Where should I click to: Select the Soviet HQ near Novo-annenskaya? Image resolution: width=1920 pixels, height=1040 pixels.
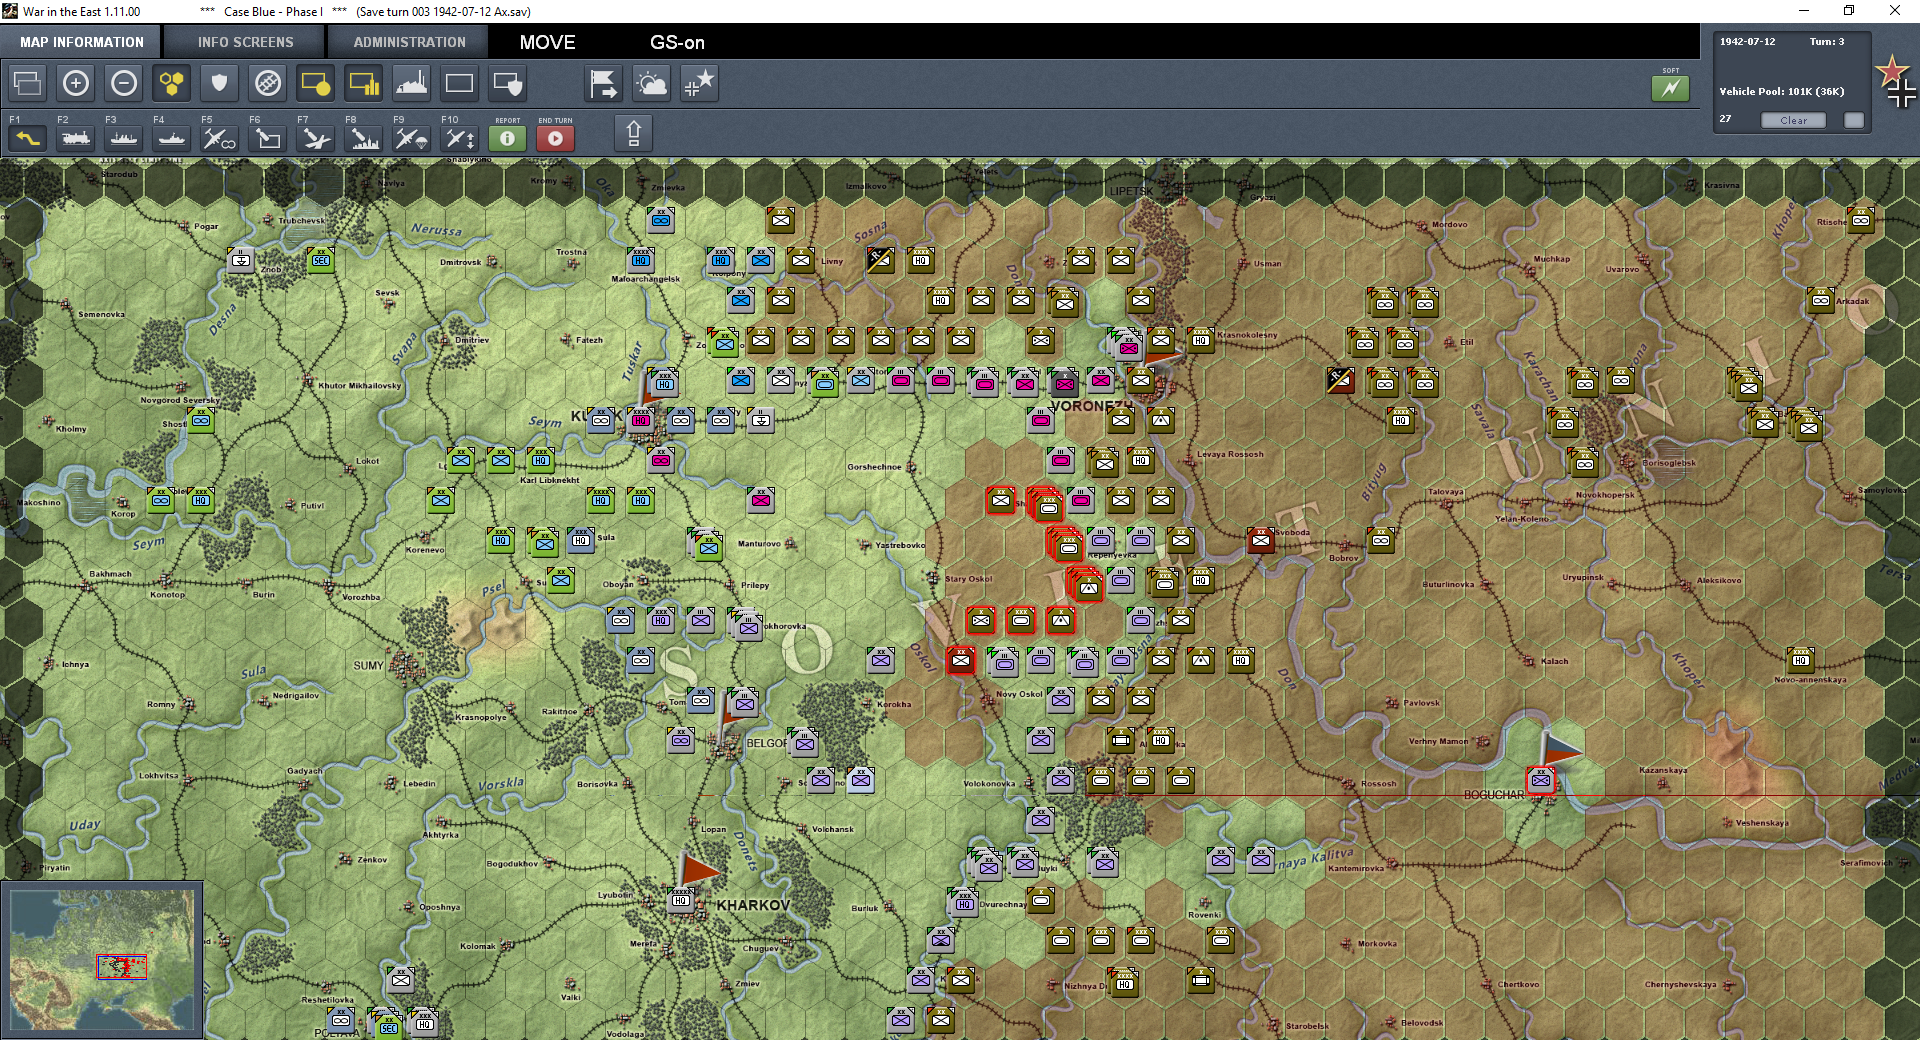1801,660
